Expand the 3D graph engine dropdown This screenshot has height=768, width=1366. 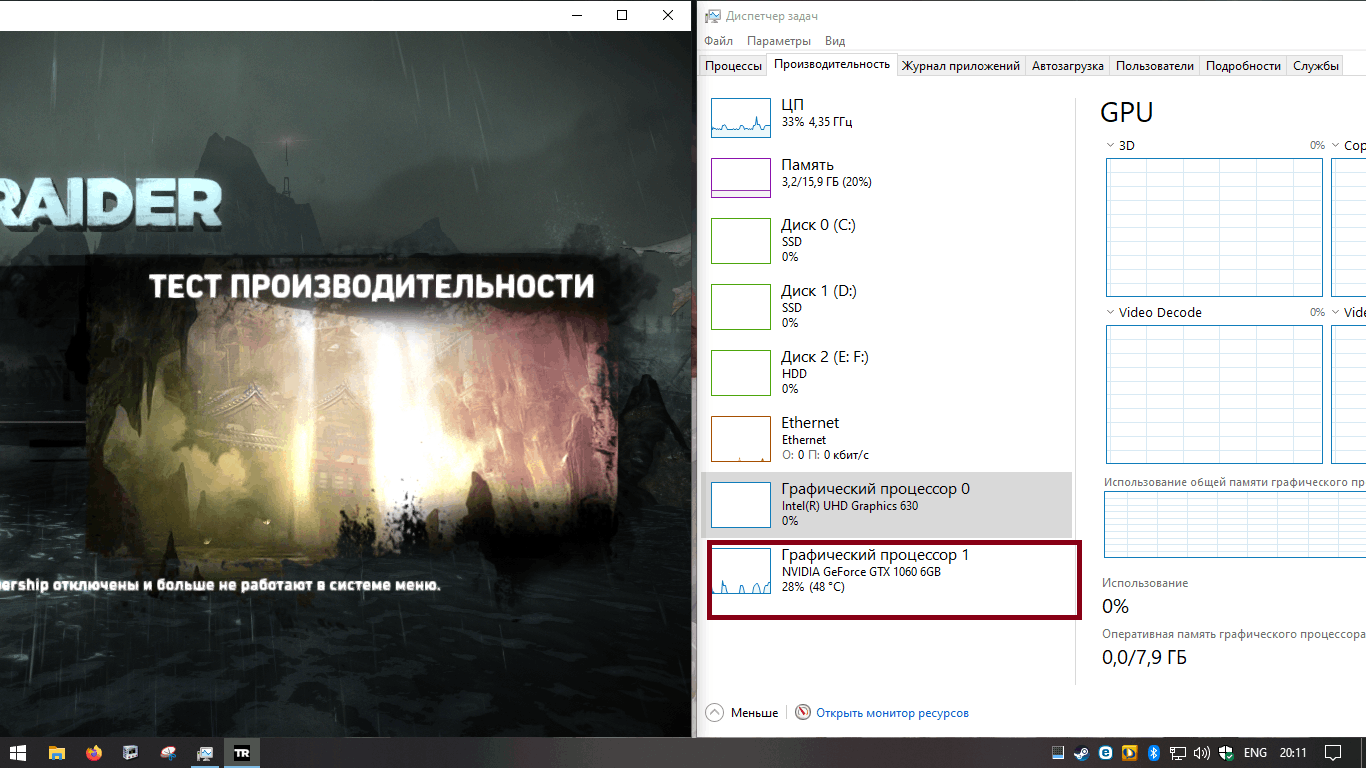[1111, 146]
